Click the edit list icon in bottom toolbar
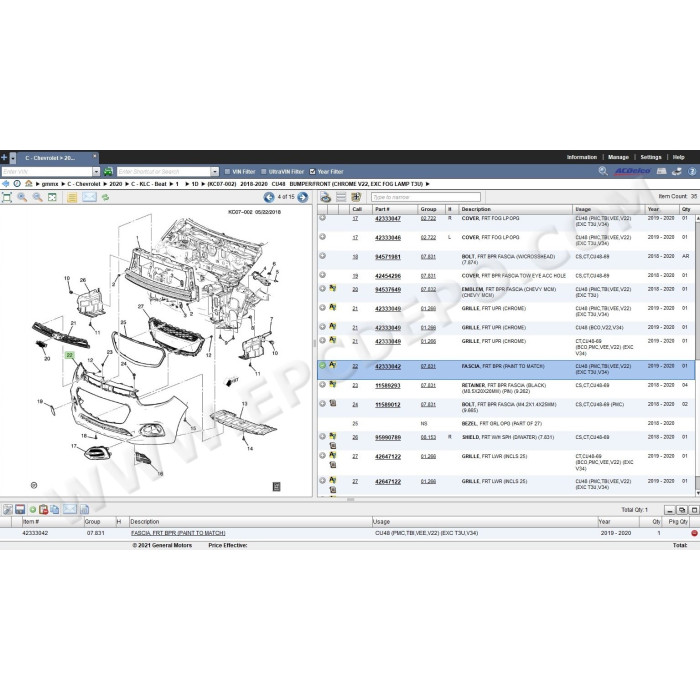This screenshot has height=700, width=700. click(x=8, y=509)
